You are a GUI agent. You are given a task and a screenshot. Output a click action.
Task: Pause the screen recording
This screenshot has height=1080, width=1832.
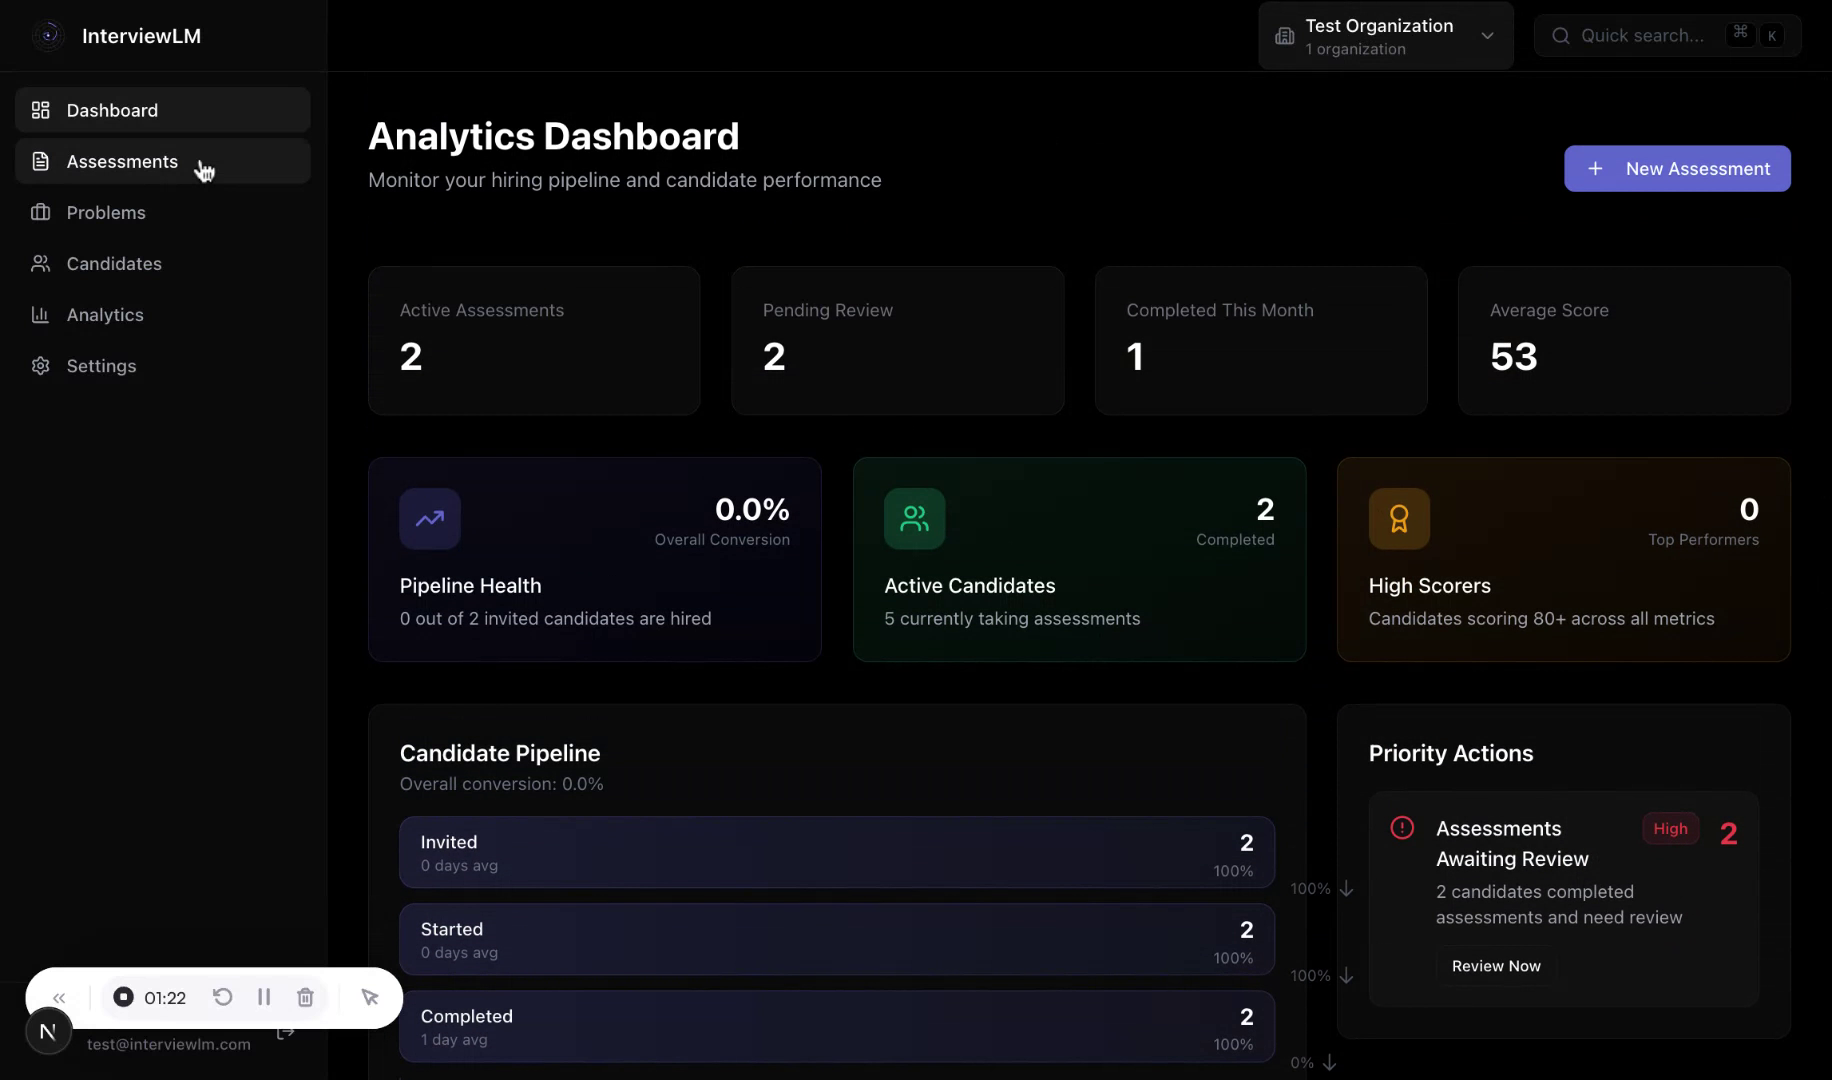pos(264,997)
